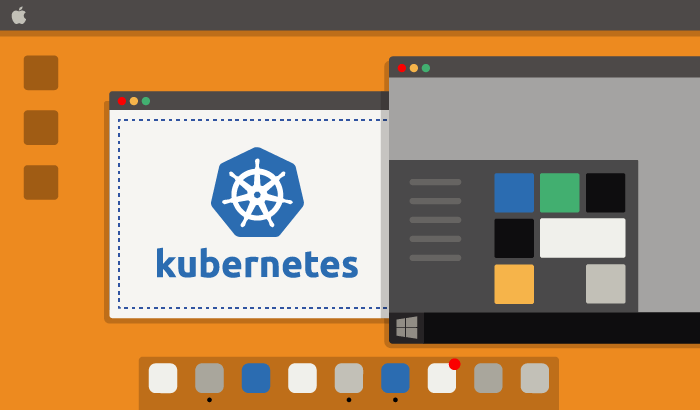
Task: Close the Windows VM window with red button
Action: point(402,68)
